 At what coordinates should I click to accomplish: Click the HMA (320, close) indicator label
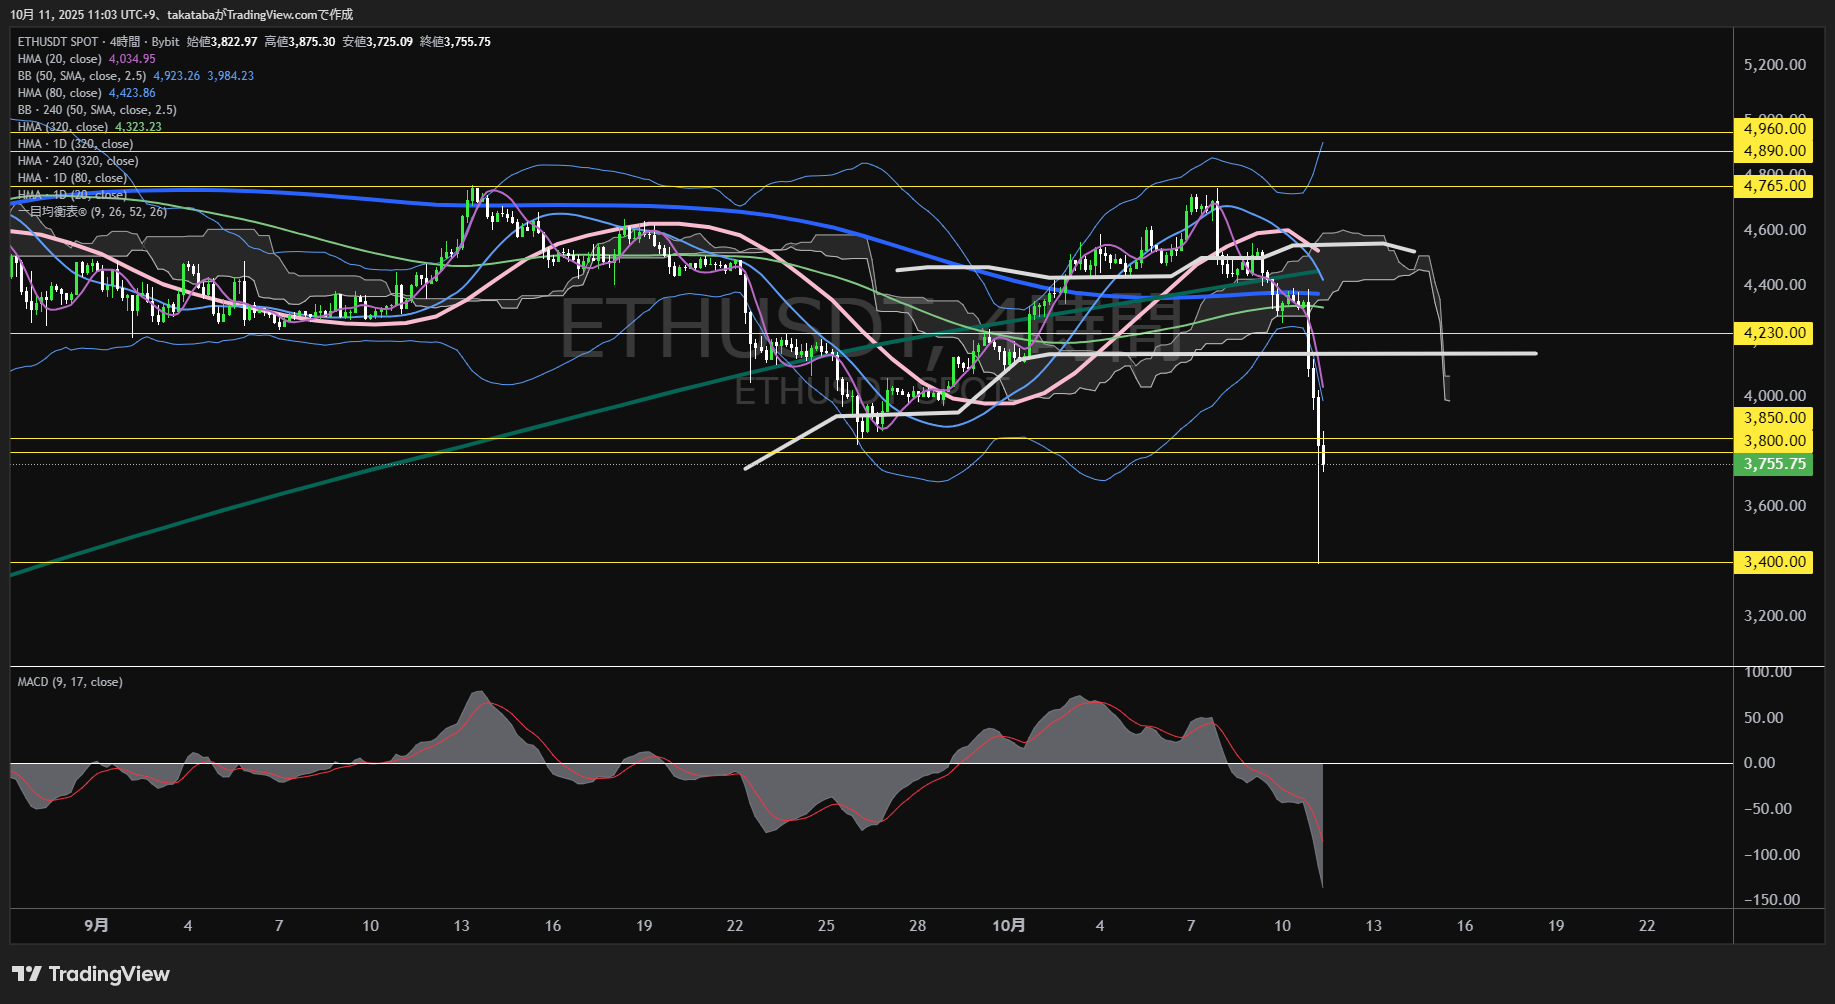(63, 127)
